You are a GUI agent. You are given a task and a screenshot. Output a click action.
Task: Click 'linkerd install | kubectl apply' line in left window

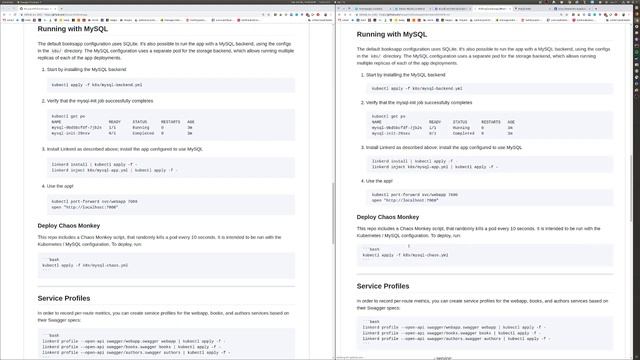coord(94,164)
